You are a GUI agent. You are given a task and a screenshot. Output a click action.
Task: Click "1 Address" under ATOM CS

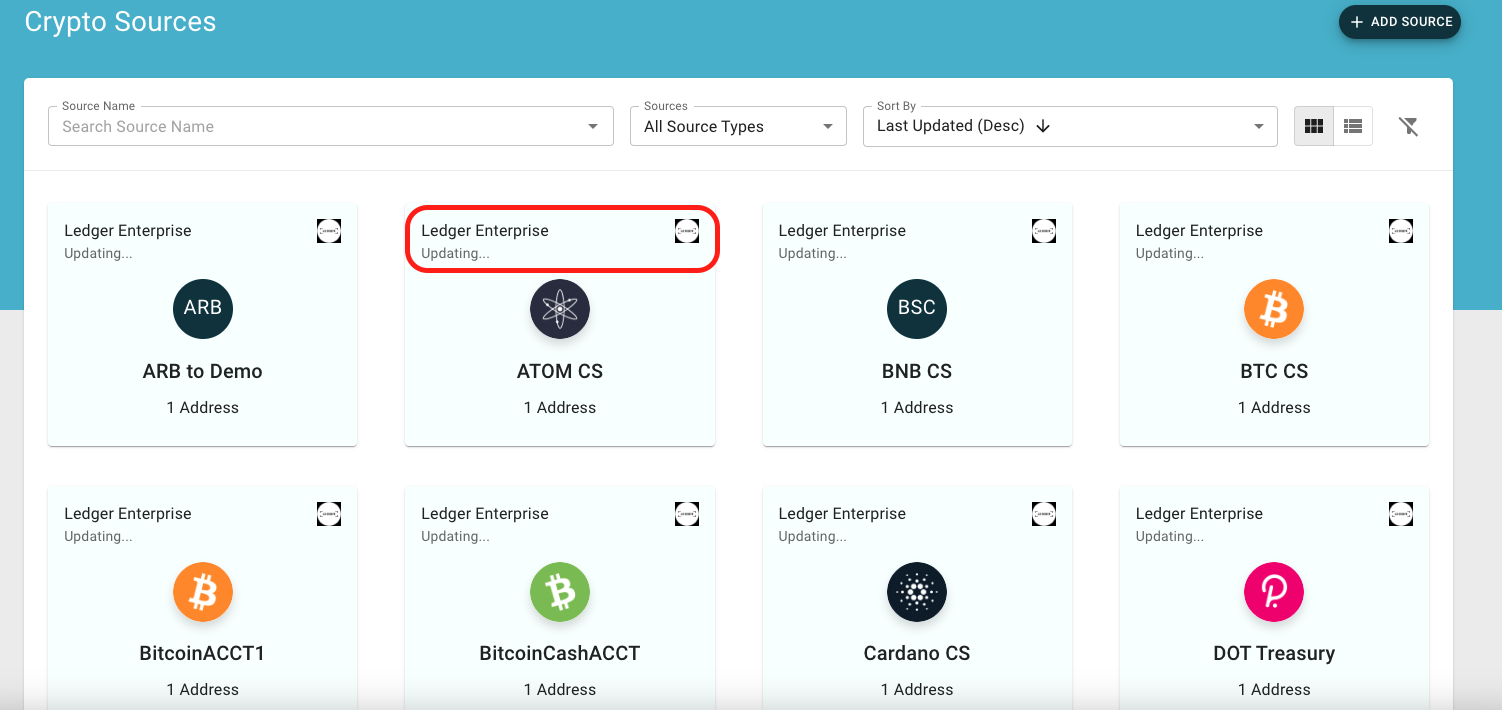coord(560,407)
